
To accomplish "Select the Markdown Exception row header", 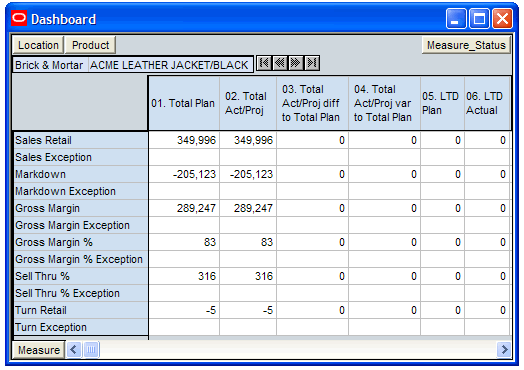I will pyautogui.click(x=80, y=191).
